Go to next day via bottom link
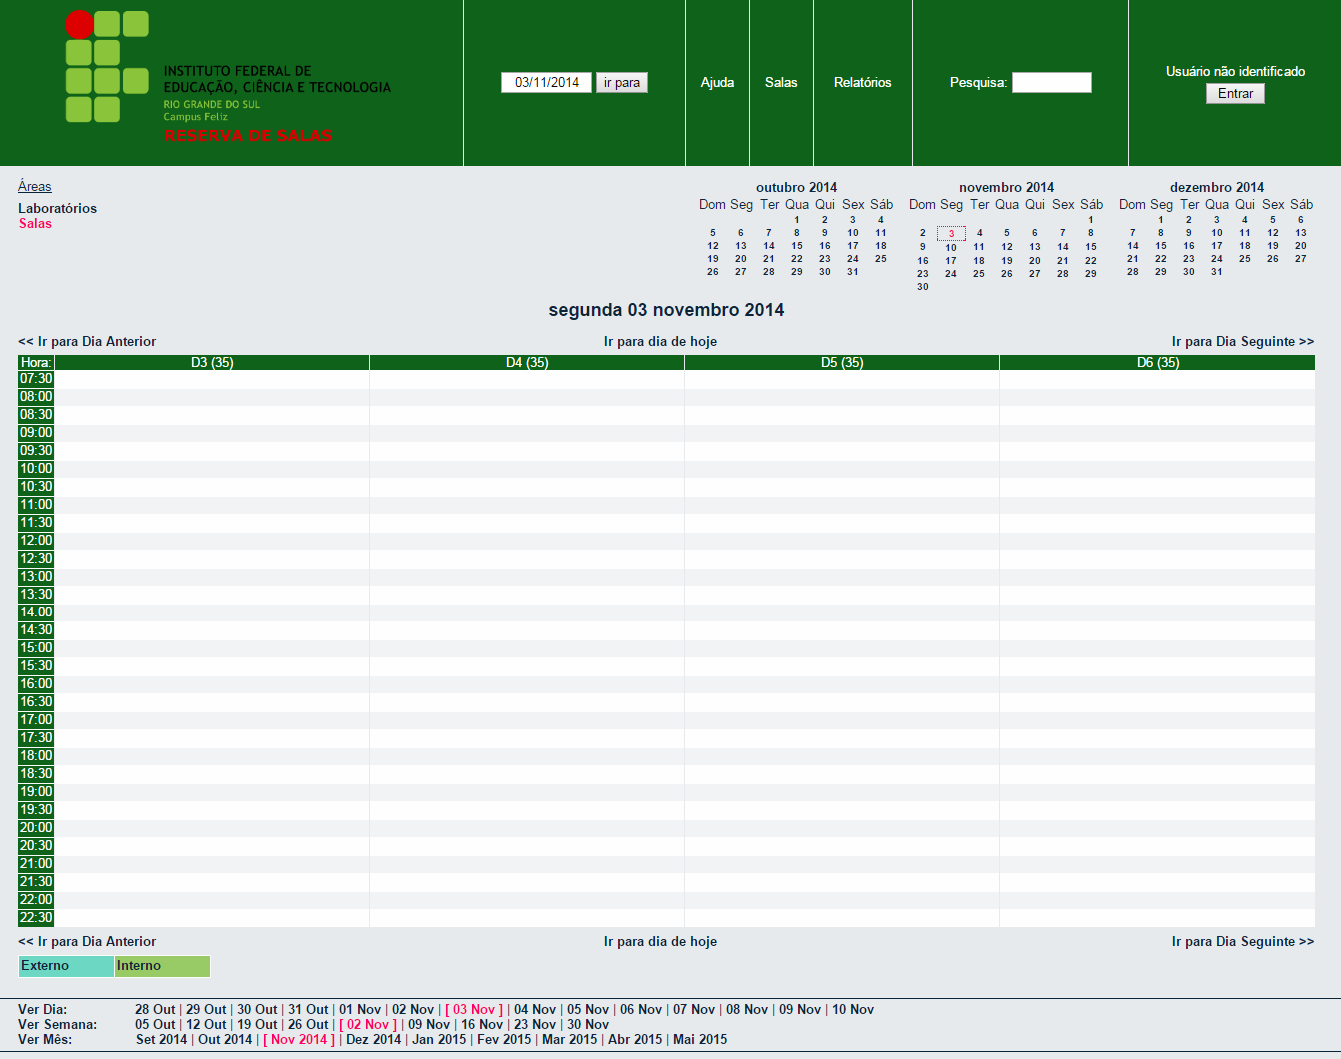Screen dimensions: 1341x1059 point(1243,941)
